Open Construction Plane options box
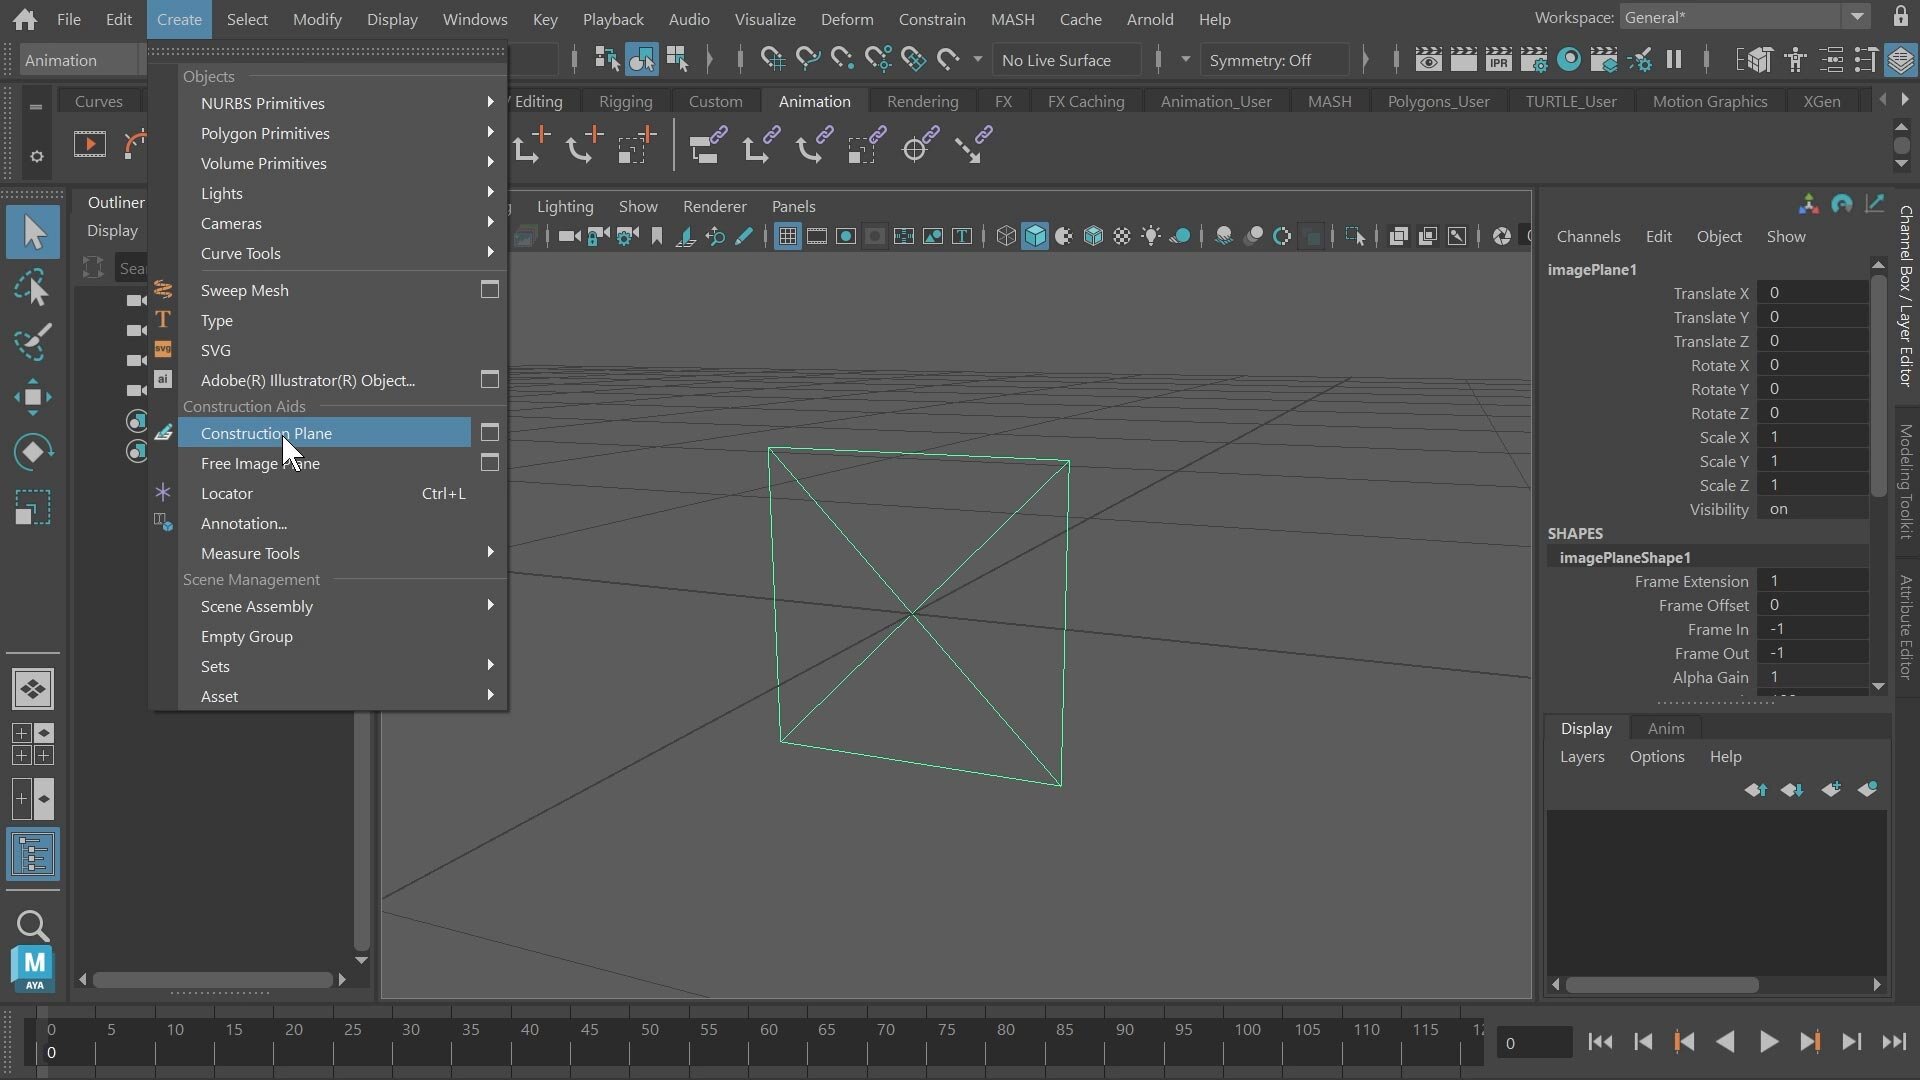Viewport: 1920px width, 1080px height. (490, 433)
